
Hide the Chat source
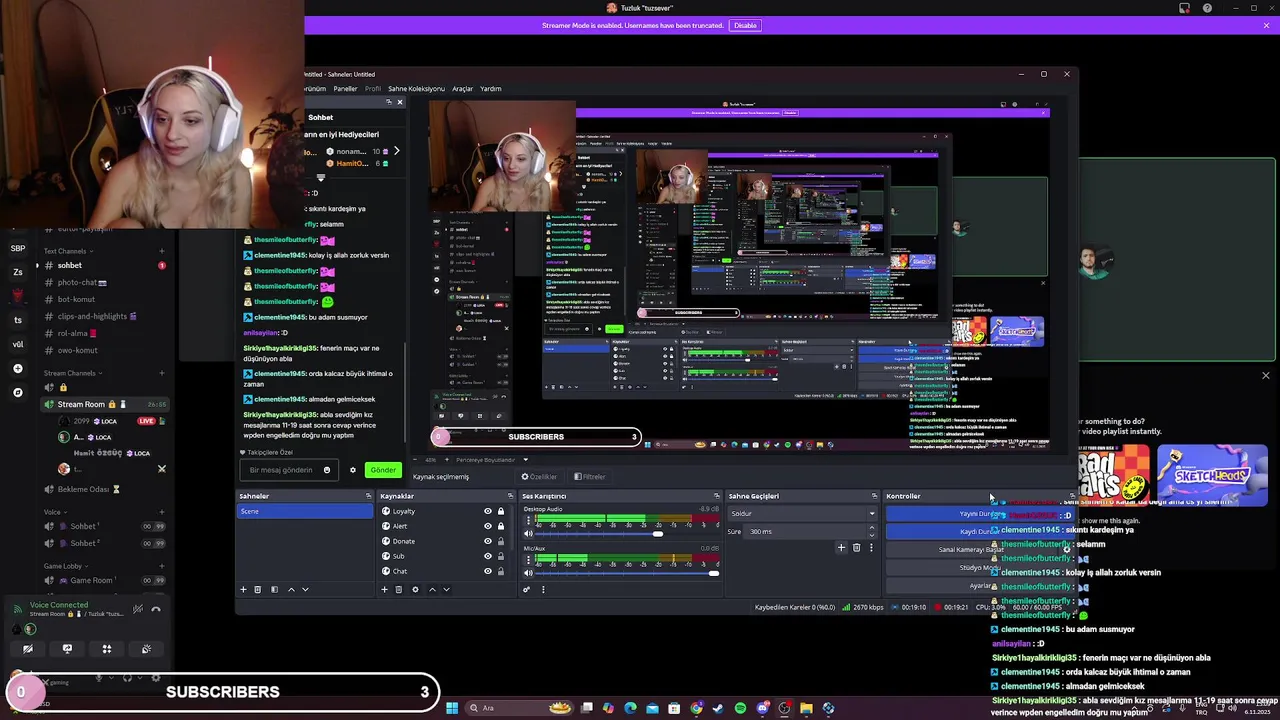pyautogui.click(x=488, y=571)
